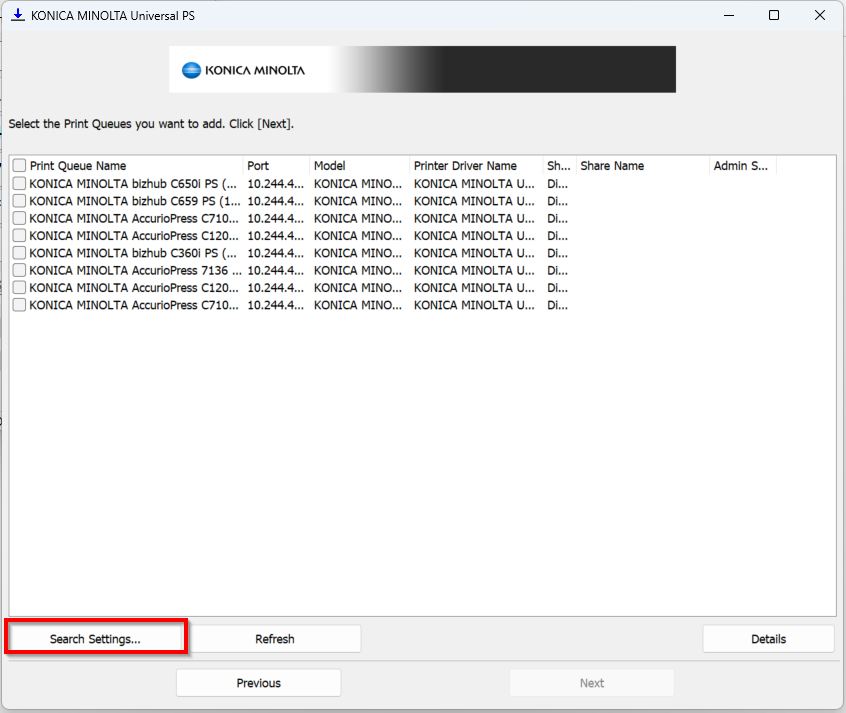Select all queues with the header checkbox

tap(19, 166)
